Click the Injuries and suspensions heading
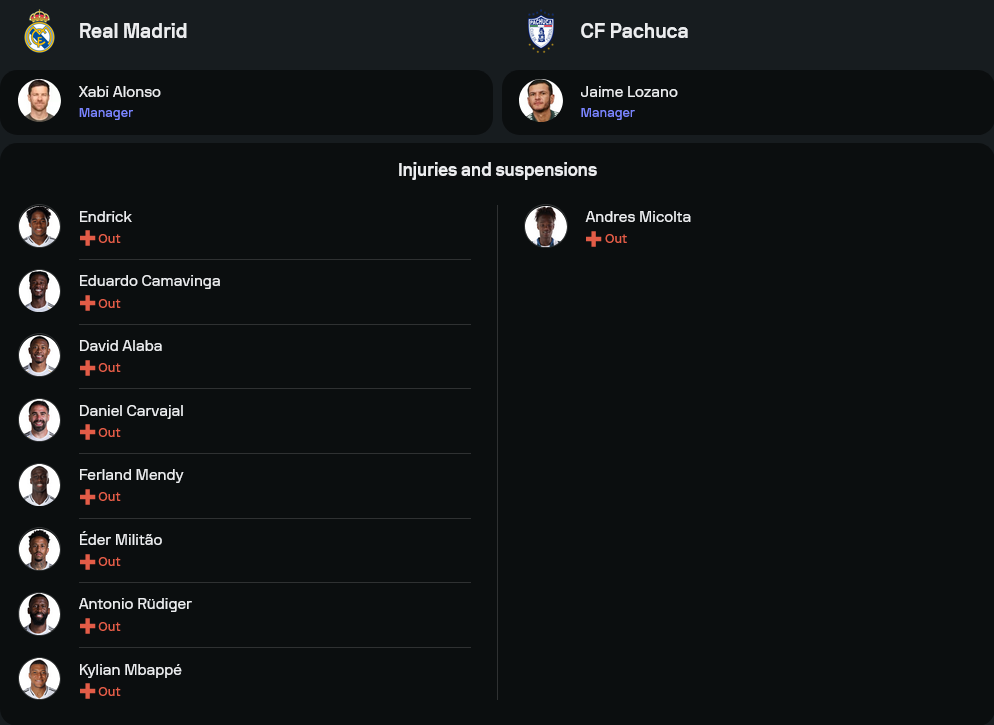Viewport: 994px width, 725px height. pos(497,170)
